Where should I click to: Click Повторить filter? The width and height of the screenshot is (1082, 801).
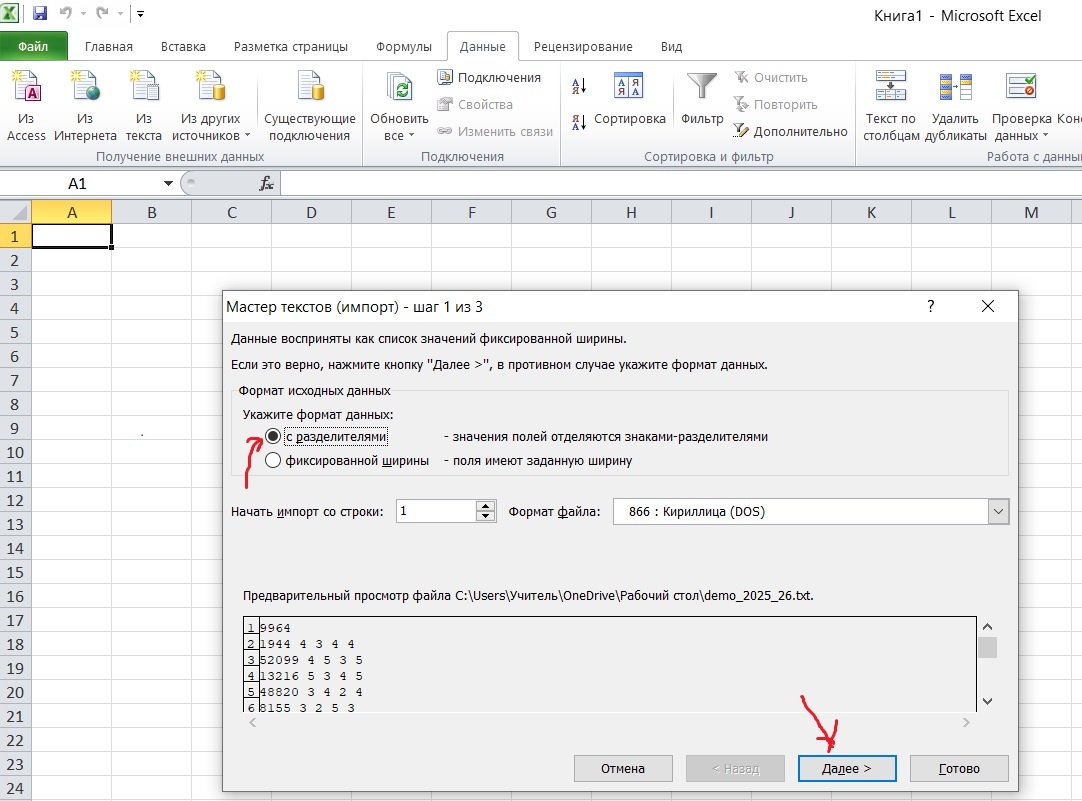coord(776,104)
